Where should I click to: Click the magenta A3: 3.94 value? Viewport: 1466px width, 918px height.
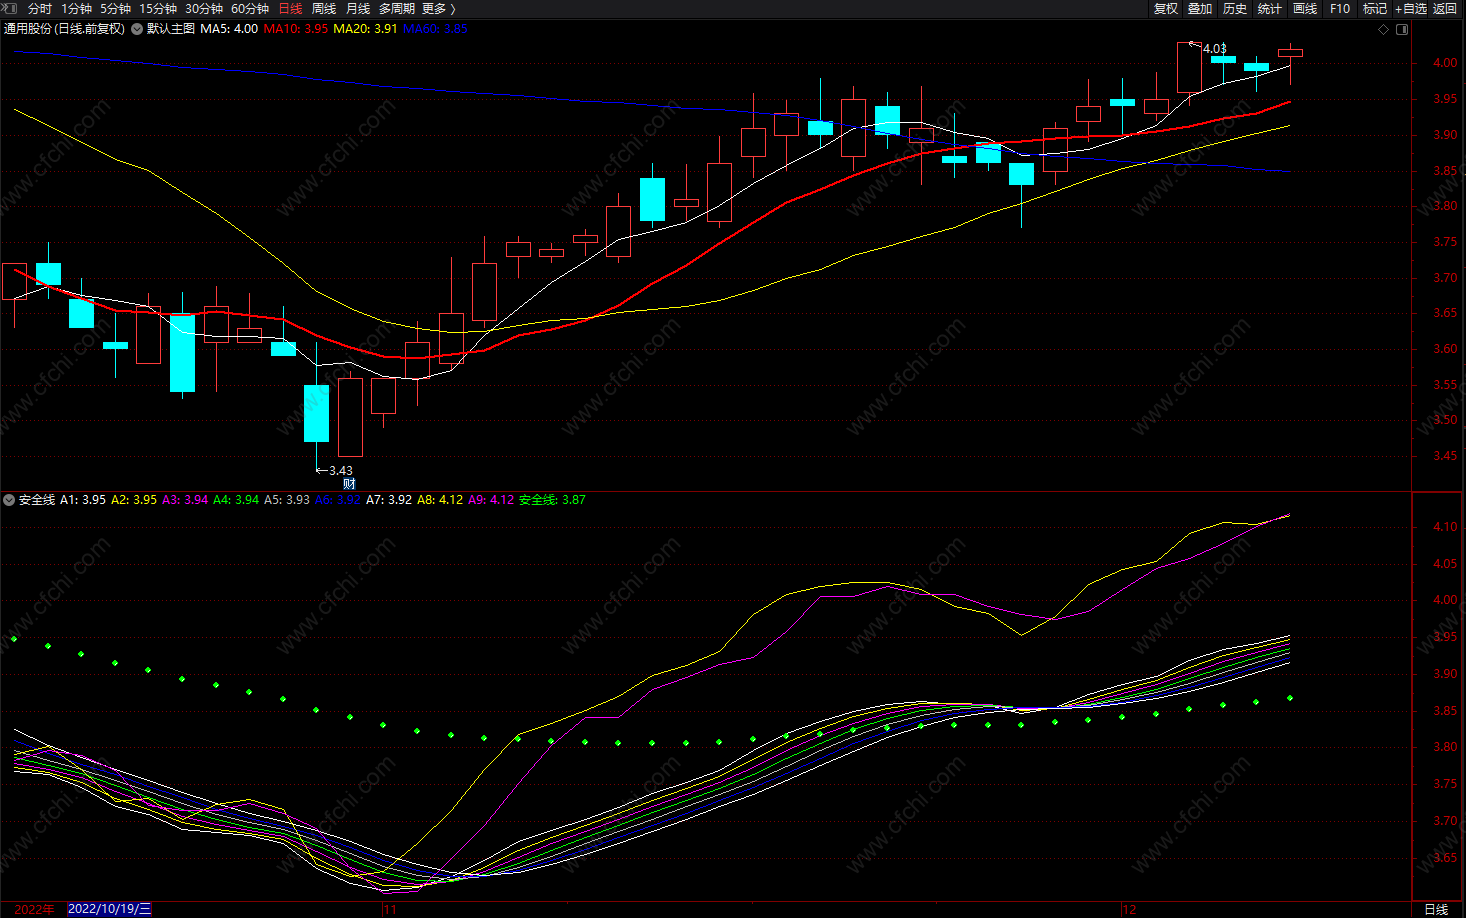pyautogui.click(x=185, y=500)
